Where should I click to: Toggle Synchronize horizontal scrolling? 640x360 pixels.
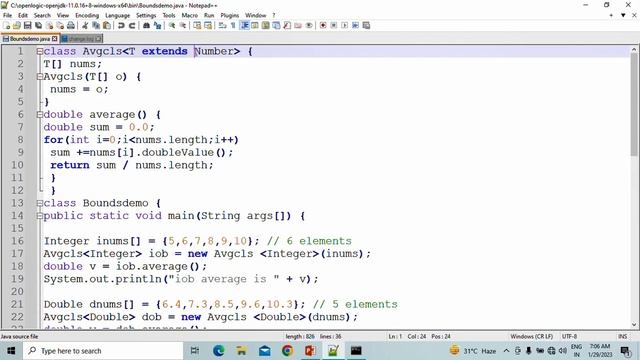208,25
